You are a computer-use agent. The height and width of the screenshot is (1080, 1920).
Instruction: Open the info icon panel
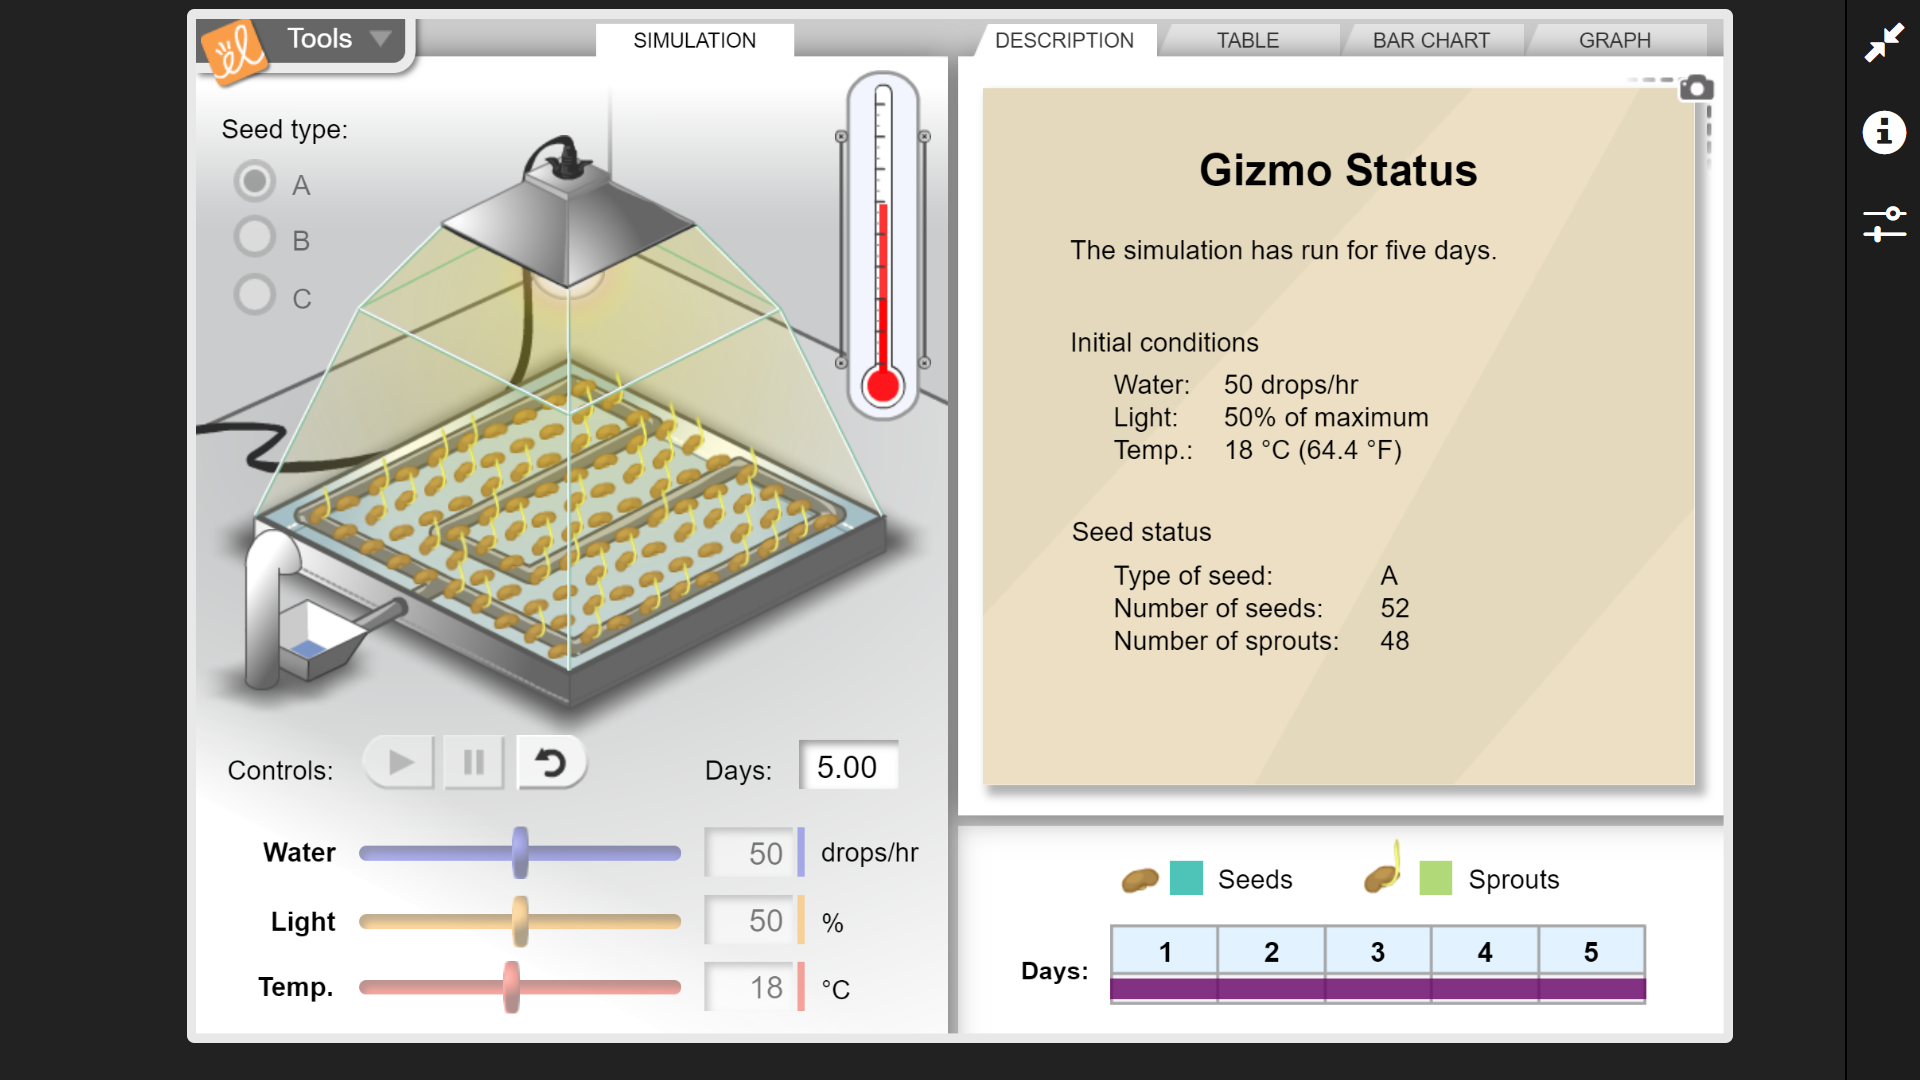1884,132
